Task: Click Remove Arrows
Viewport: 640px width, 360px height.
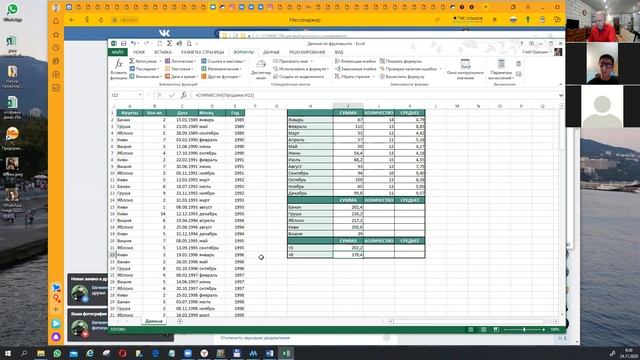Action: click(x=354, y=76)
